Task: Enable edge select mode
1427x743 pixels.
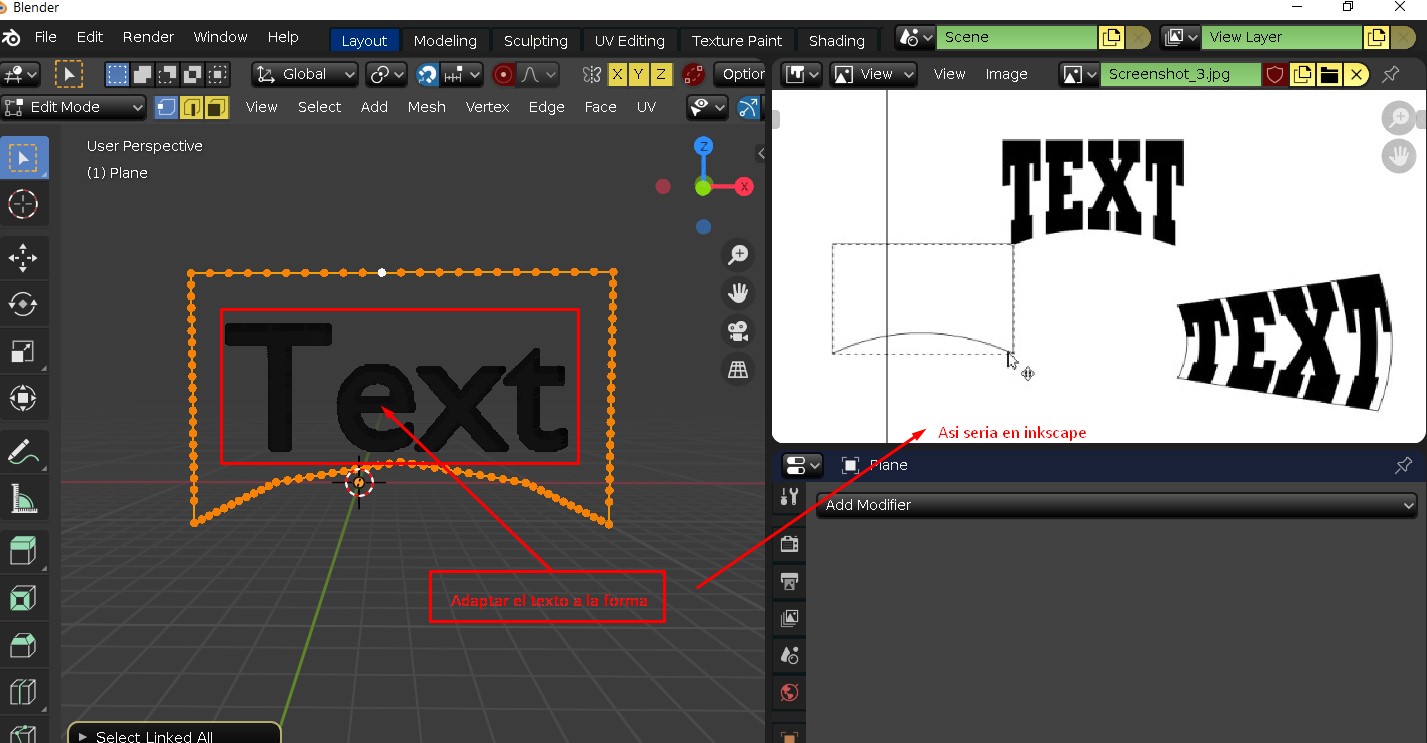Action: [x=192, y=107]
